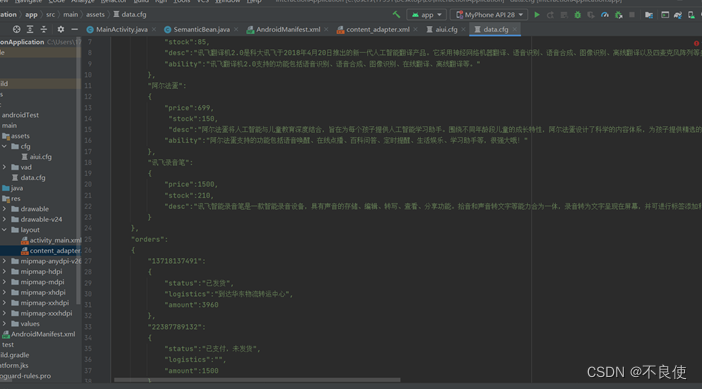Click the grey Stop square icon

(632, 15)
